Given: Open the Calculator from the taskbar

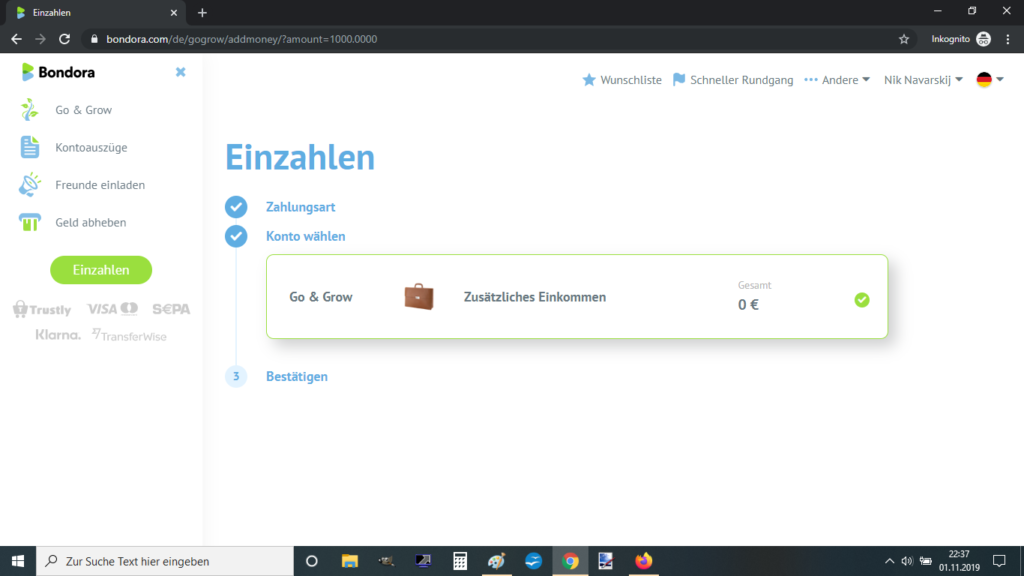Looking at the screenshot, I should click(460, 561).
